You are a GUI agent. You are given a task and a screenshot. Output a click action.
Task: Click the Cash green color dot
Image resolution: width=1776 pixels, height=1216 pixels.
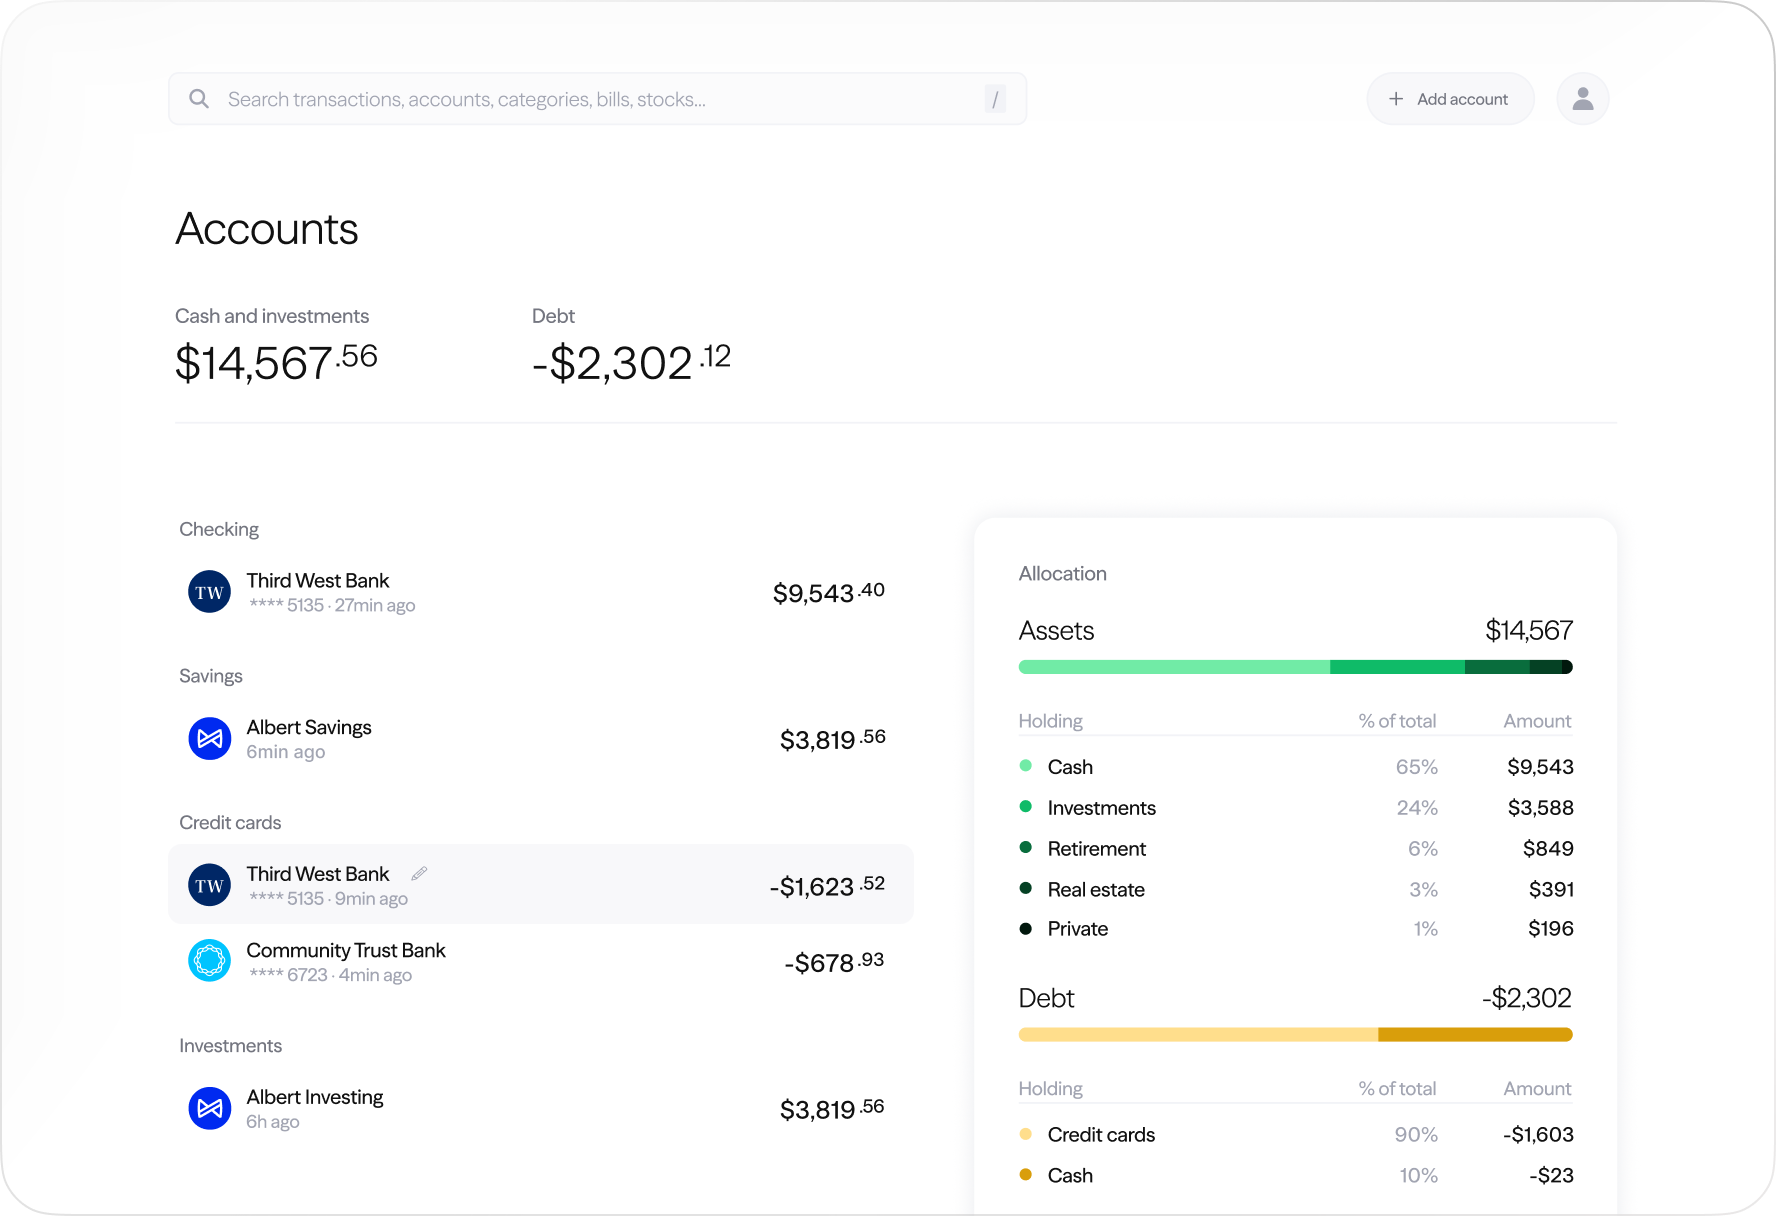pos(1025,766)
